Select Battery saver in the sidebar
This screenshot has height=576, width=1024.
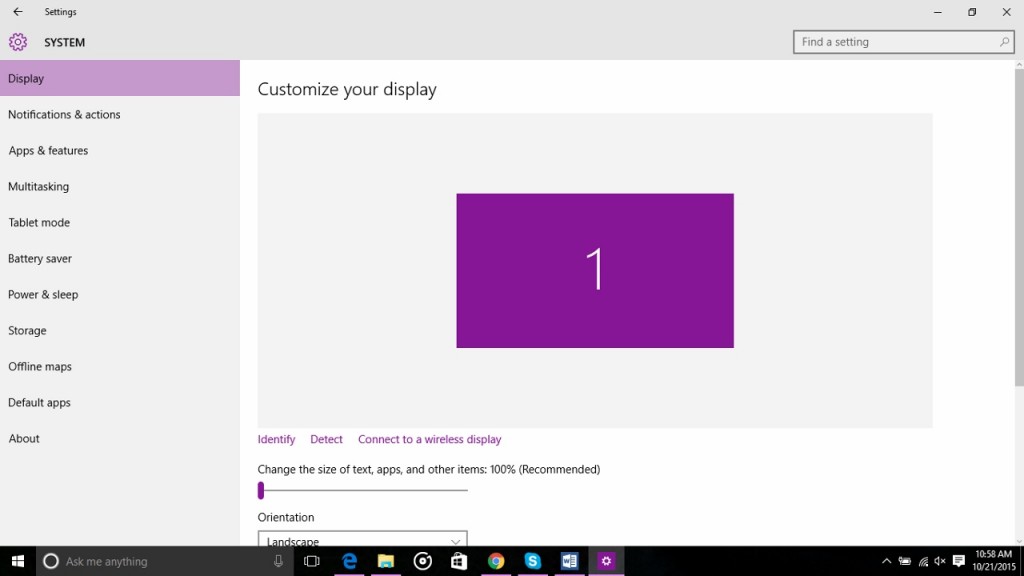[x=40, y=258]
